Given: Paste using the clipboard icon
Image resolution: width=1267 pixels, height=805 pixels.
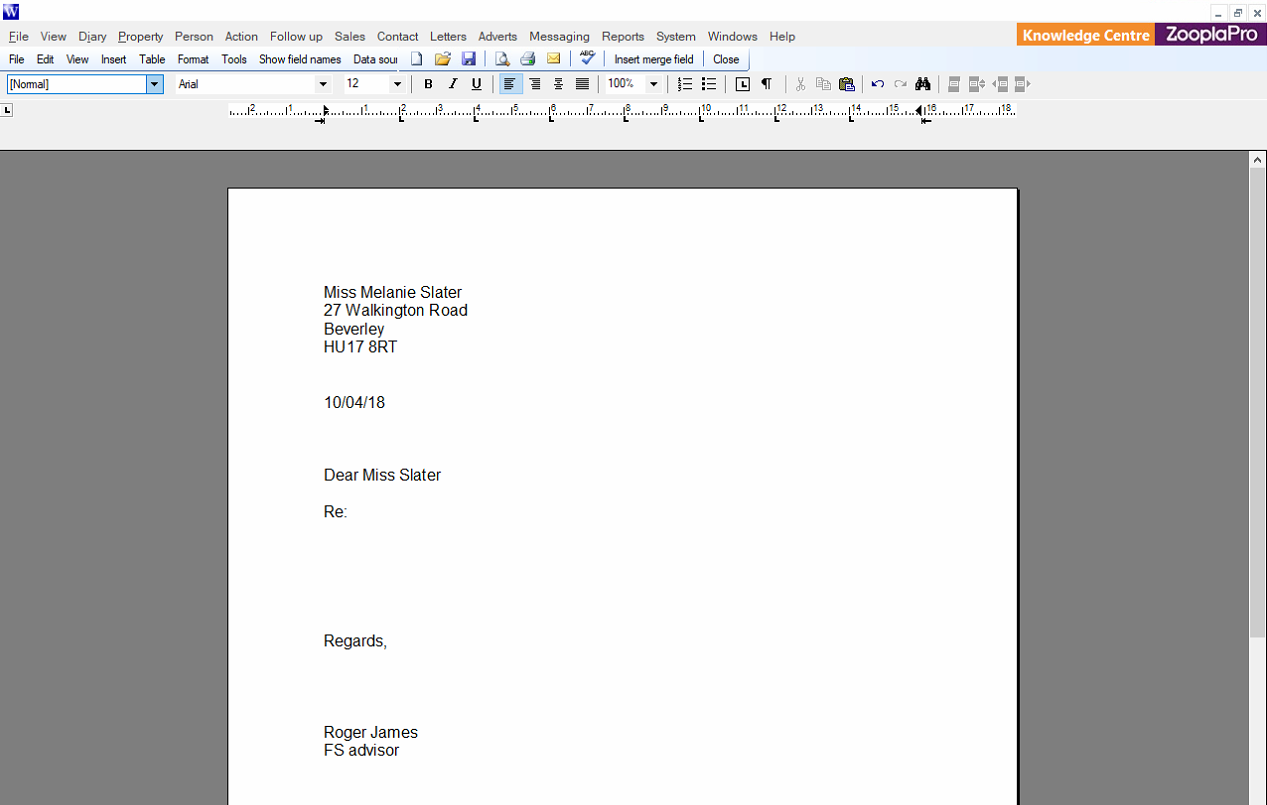Looking at the screenshot, I should pos(847,84).
